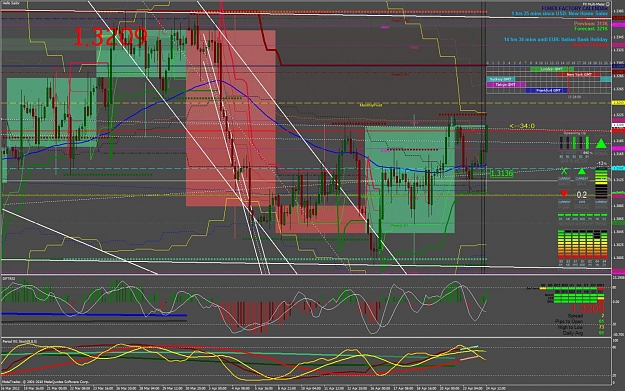The width and height of the screenshot is (625, 391).
Task: Click the multi-timeframe green-to-red bar meter
Action: click(583, 244)
